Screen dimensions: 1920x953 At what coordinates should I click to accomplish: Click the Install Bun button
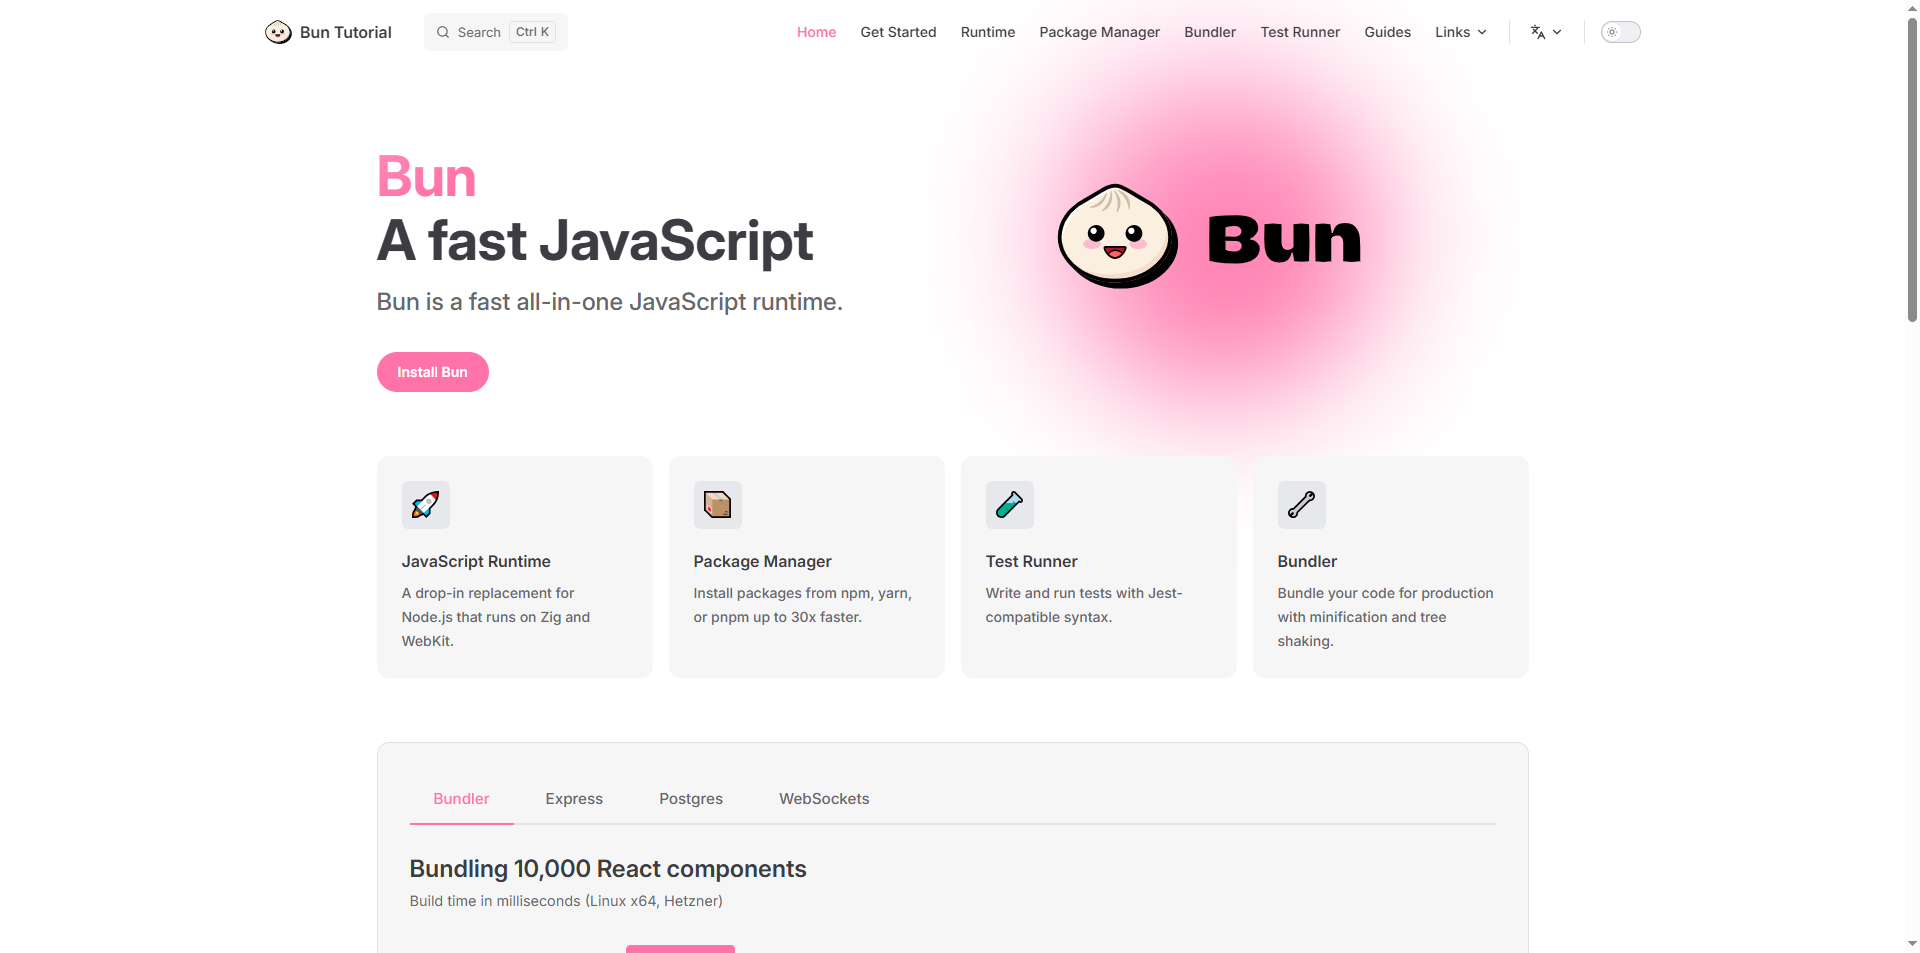point(432,372)
